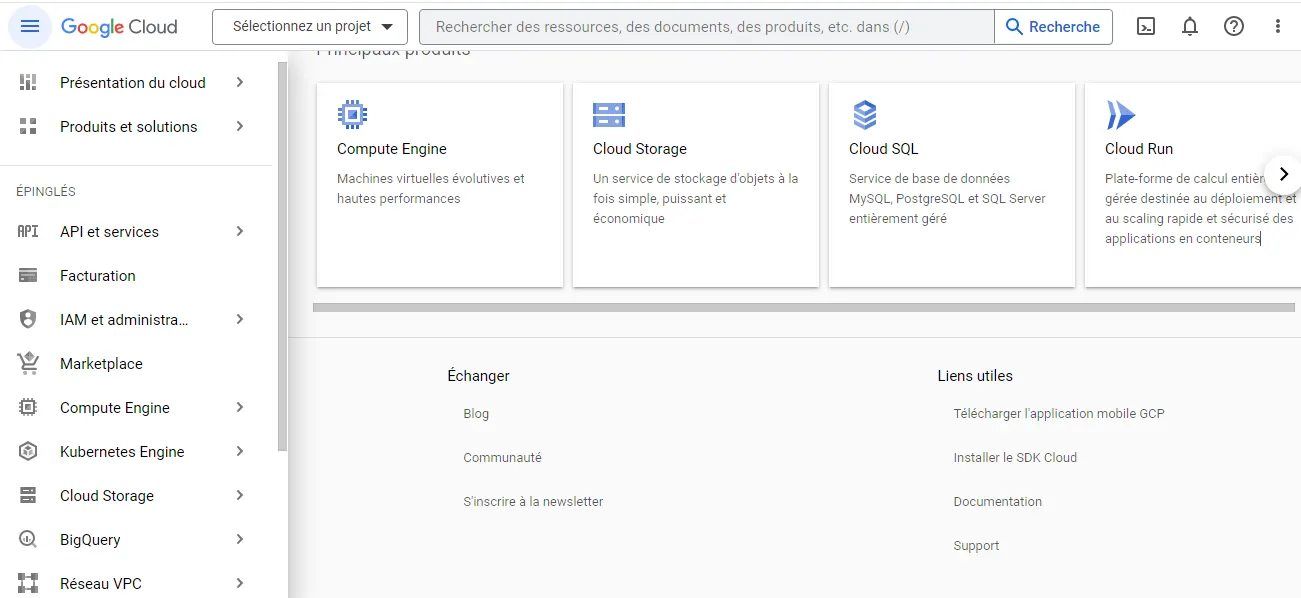Advance the product carousel with next arrow
The image size is (1301, 598).
1283,174
